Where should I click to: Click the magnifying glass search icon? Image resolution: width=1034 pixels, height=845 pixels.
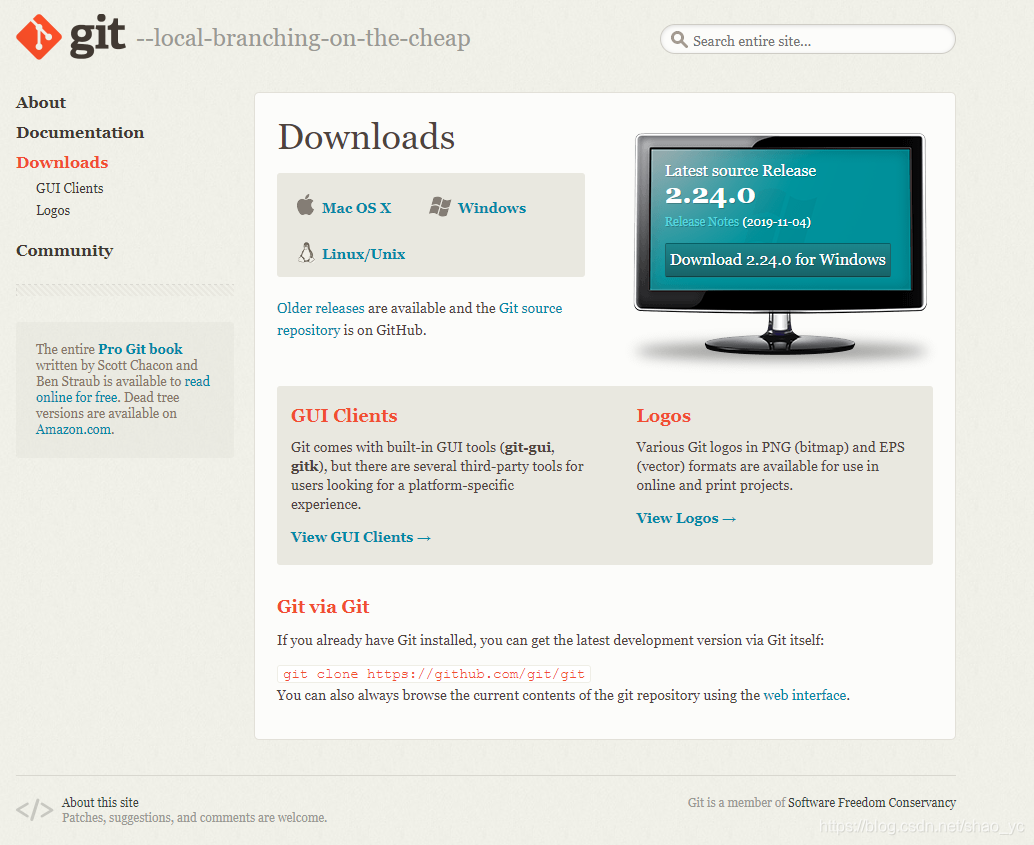coord(679,40)
